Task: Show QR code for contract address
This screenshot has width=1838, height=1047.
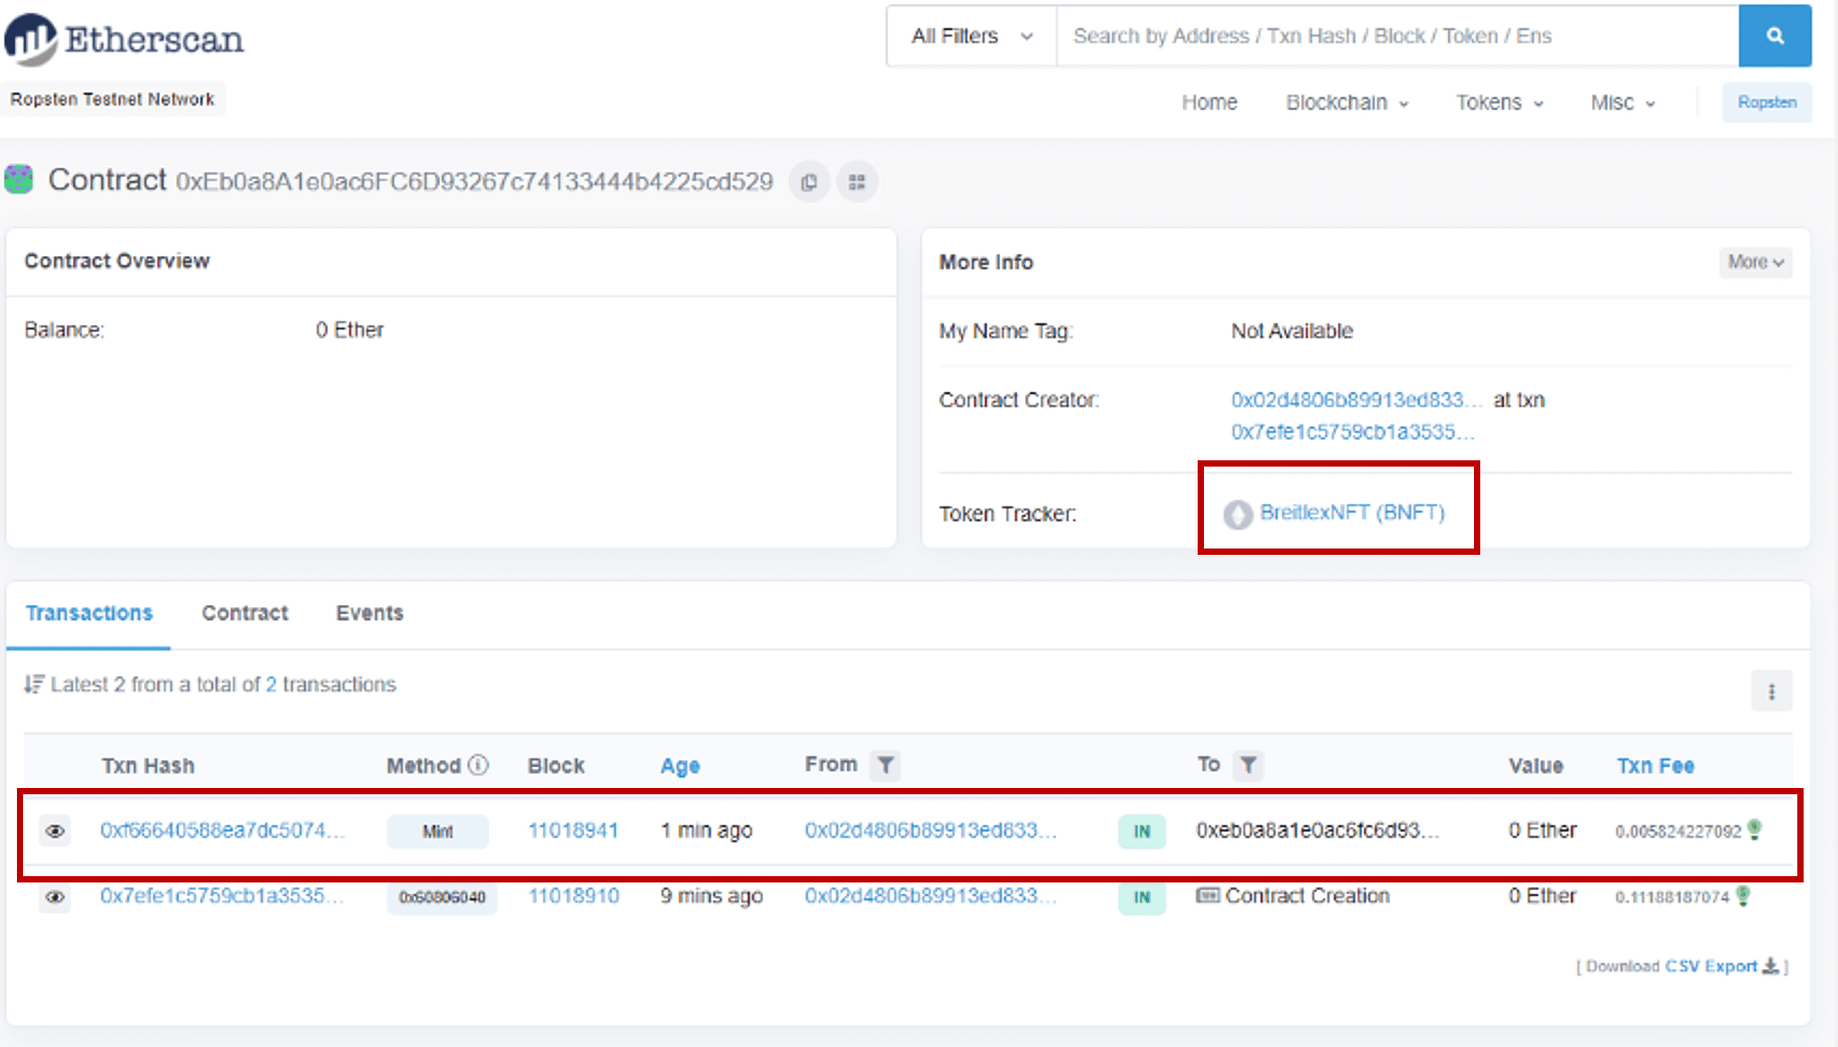Action: (x=857, y=182)
